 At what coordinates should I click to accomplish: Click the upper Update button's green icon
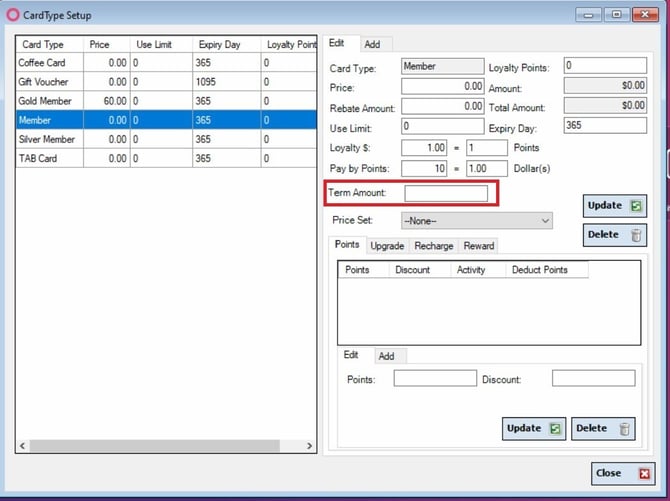(636, 206)
